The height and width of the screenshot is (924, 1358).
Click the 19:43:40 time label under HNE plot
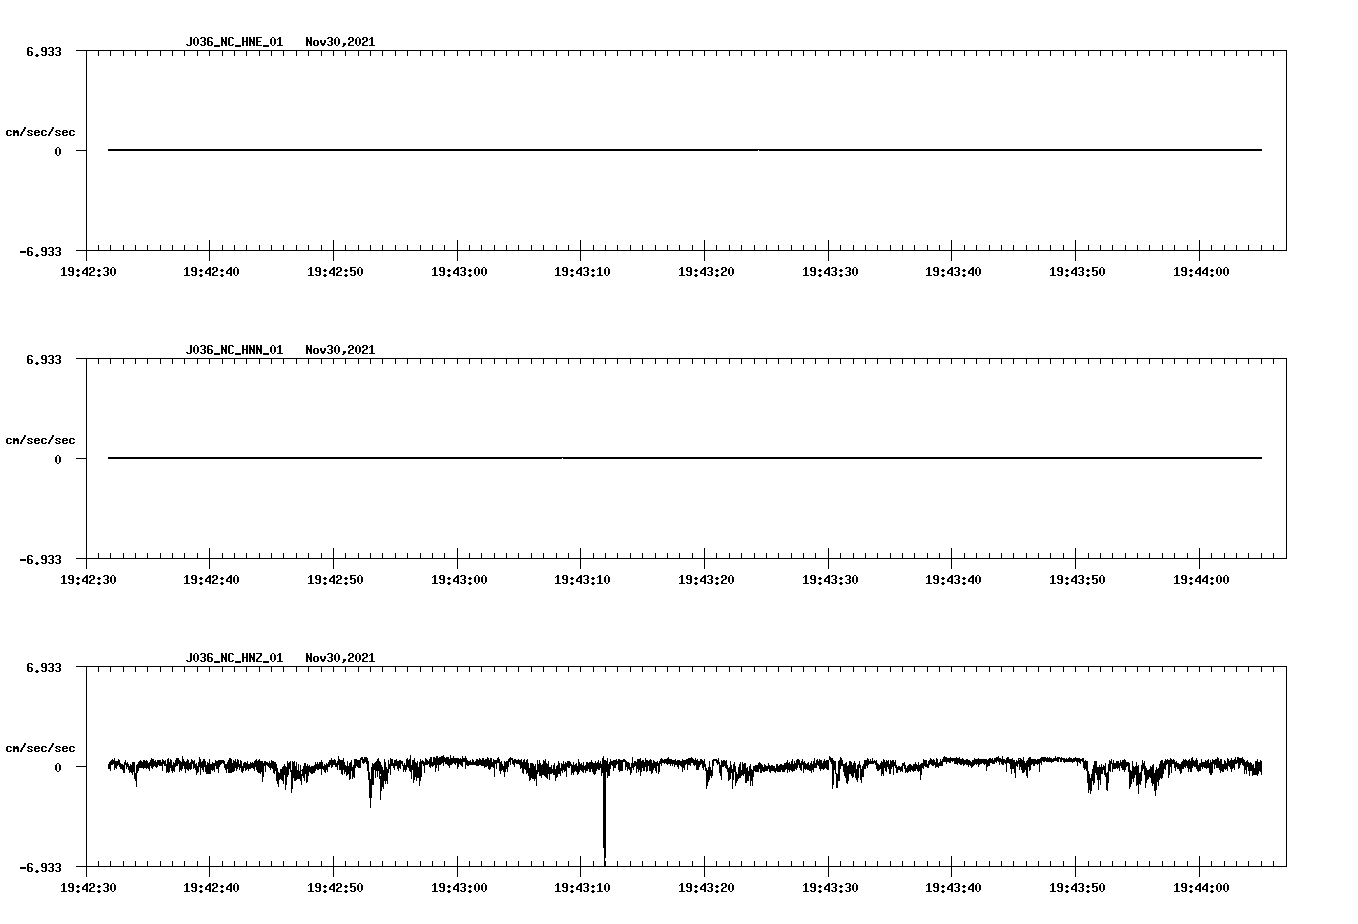[954, 271]
